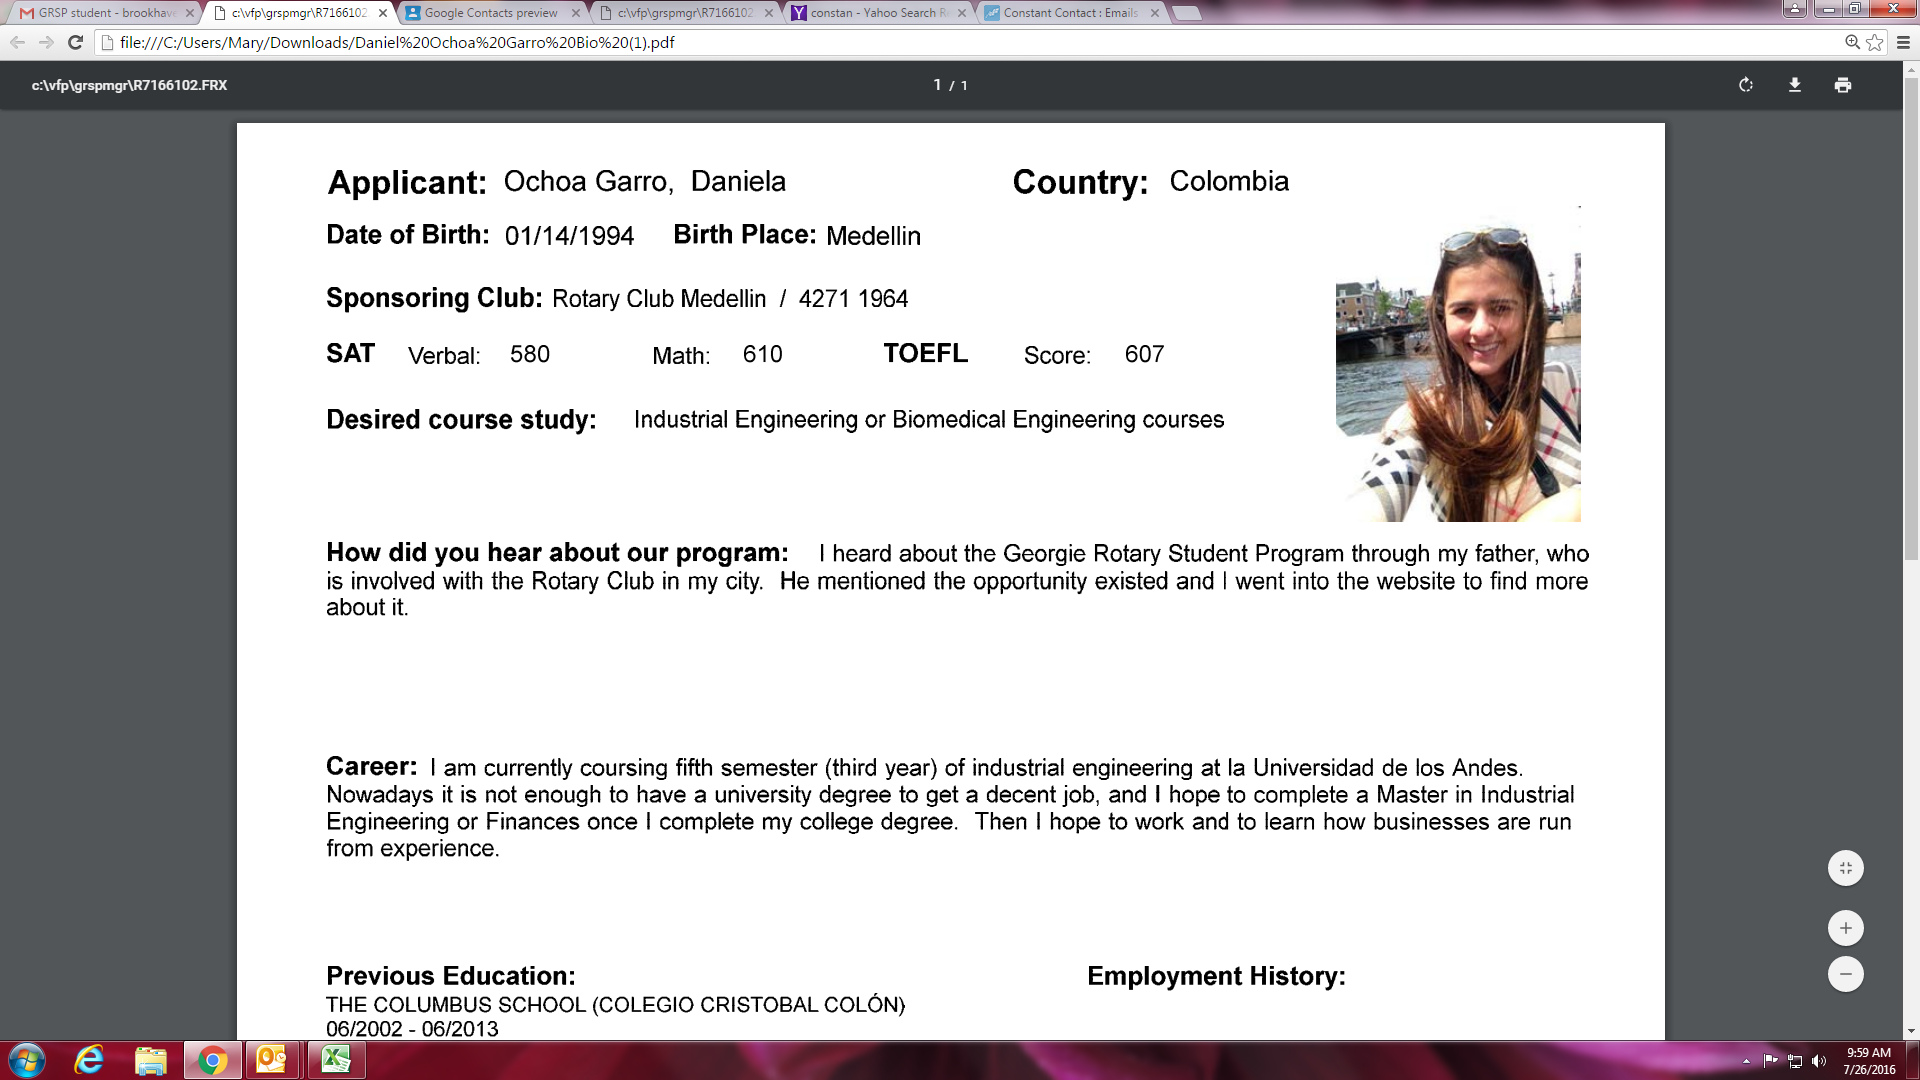Open Excel from the Windows taskbar
The width and height of the screenshot is (1920, 1080).
335,1060
